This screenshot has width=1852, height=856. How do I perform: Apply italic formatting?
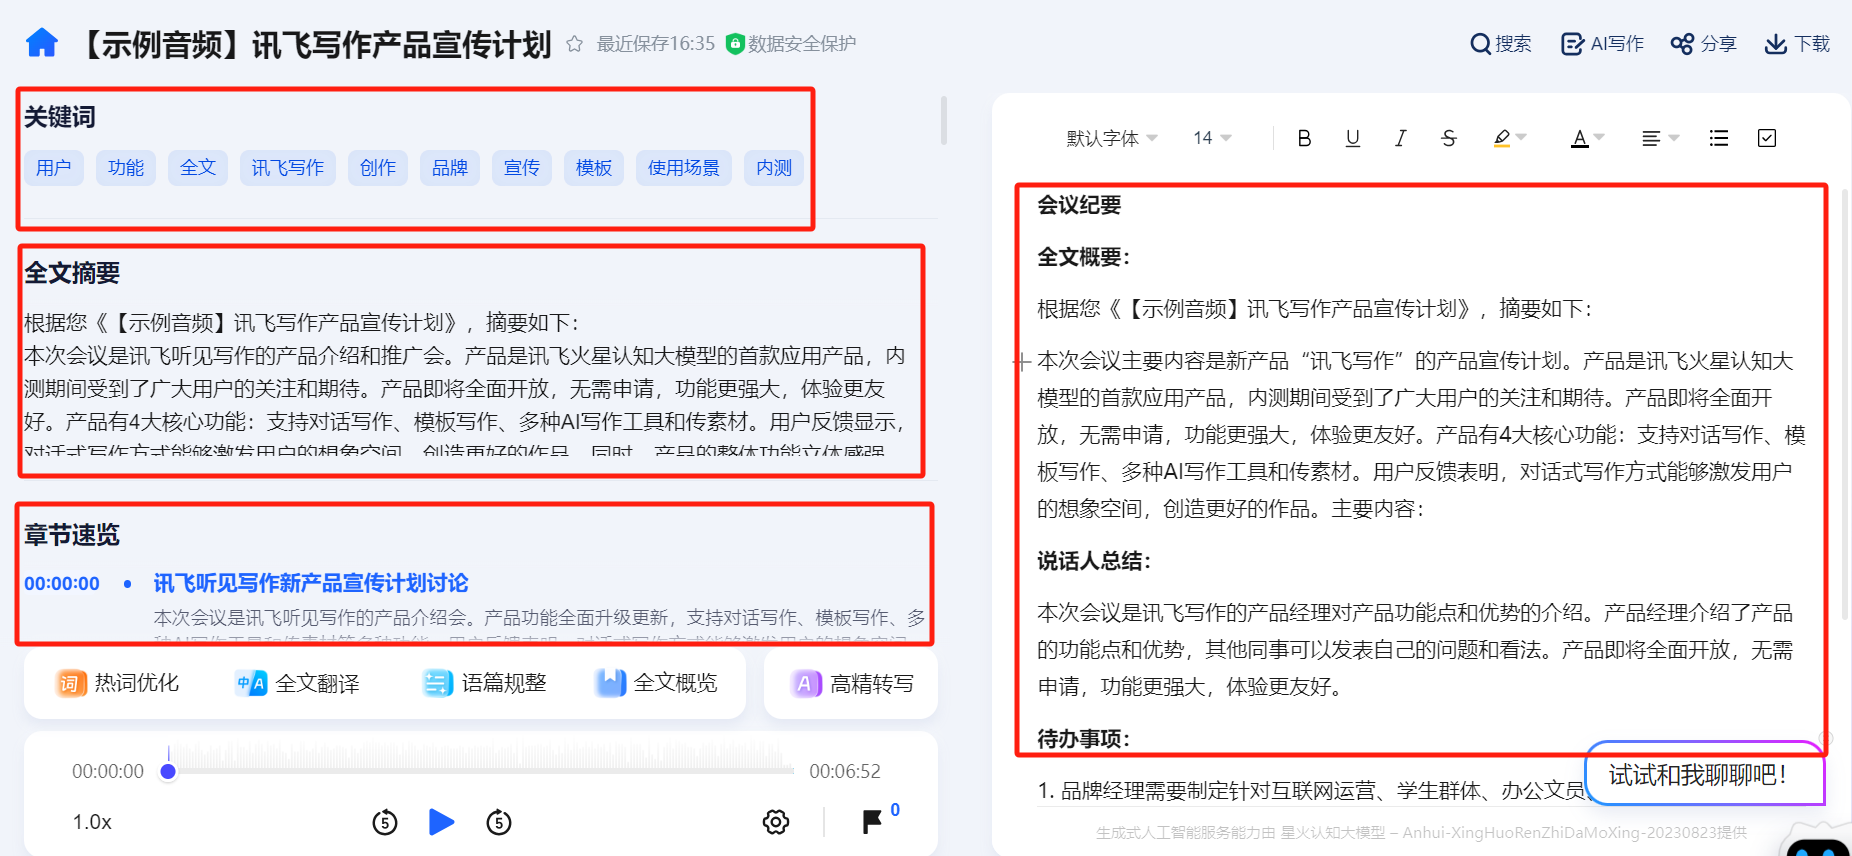pos(1400,138)
